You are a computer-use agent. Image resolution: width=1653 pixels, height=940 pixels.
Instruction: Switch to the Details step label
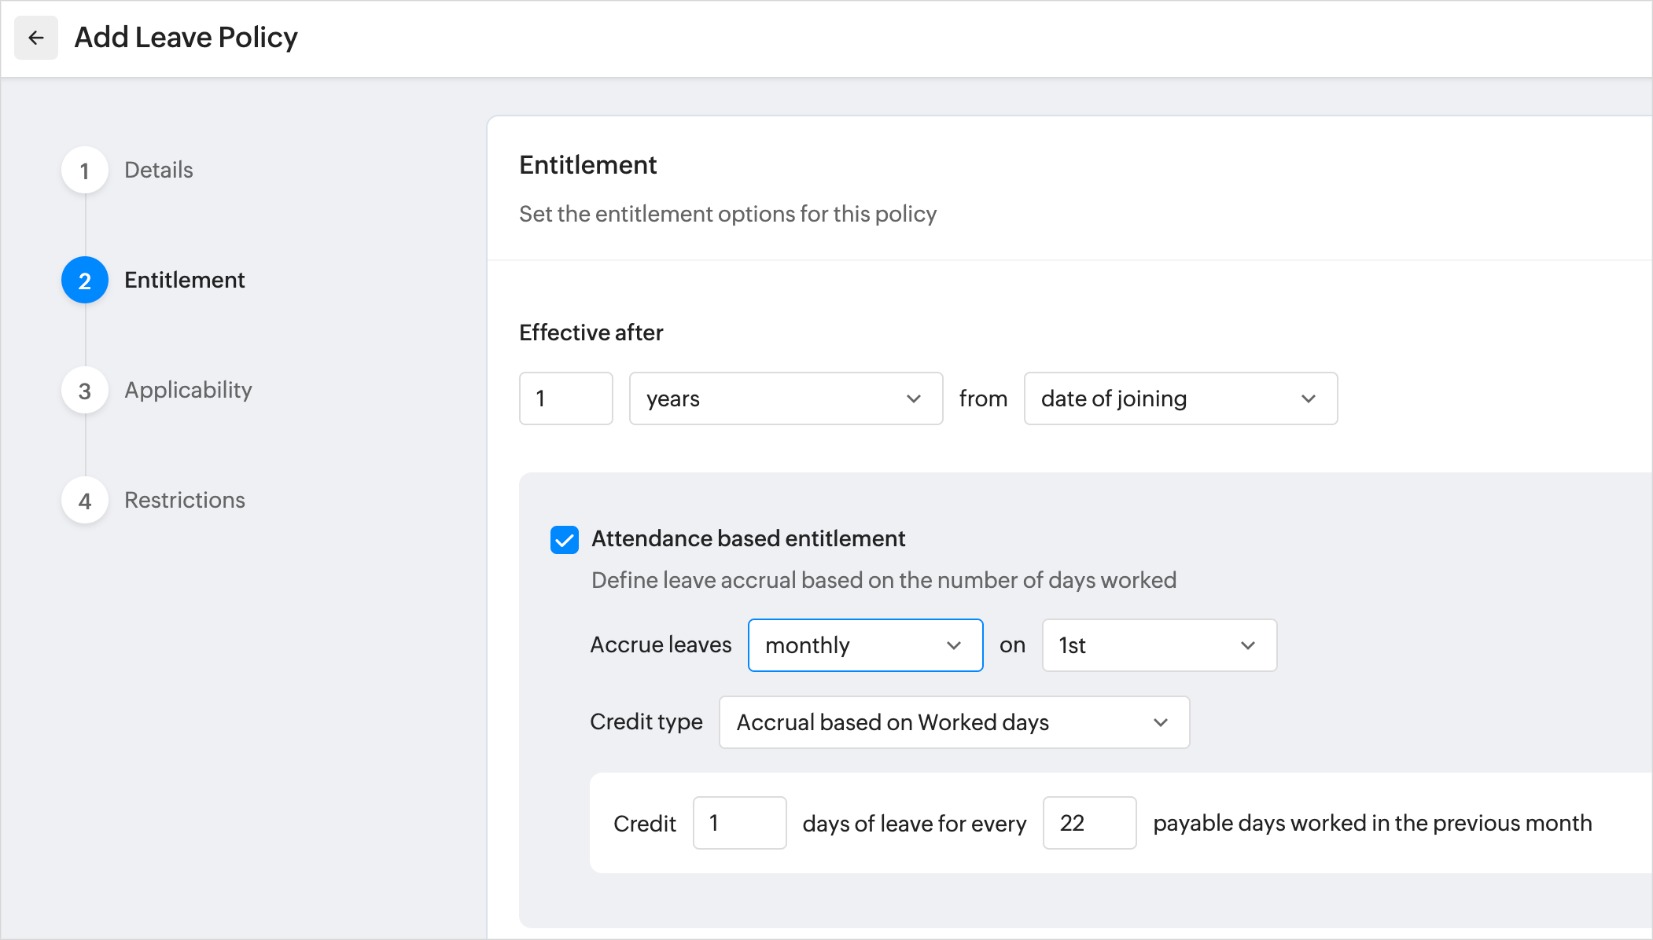(159, 171)
